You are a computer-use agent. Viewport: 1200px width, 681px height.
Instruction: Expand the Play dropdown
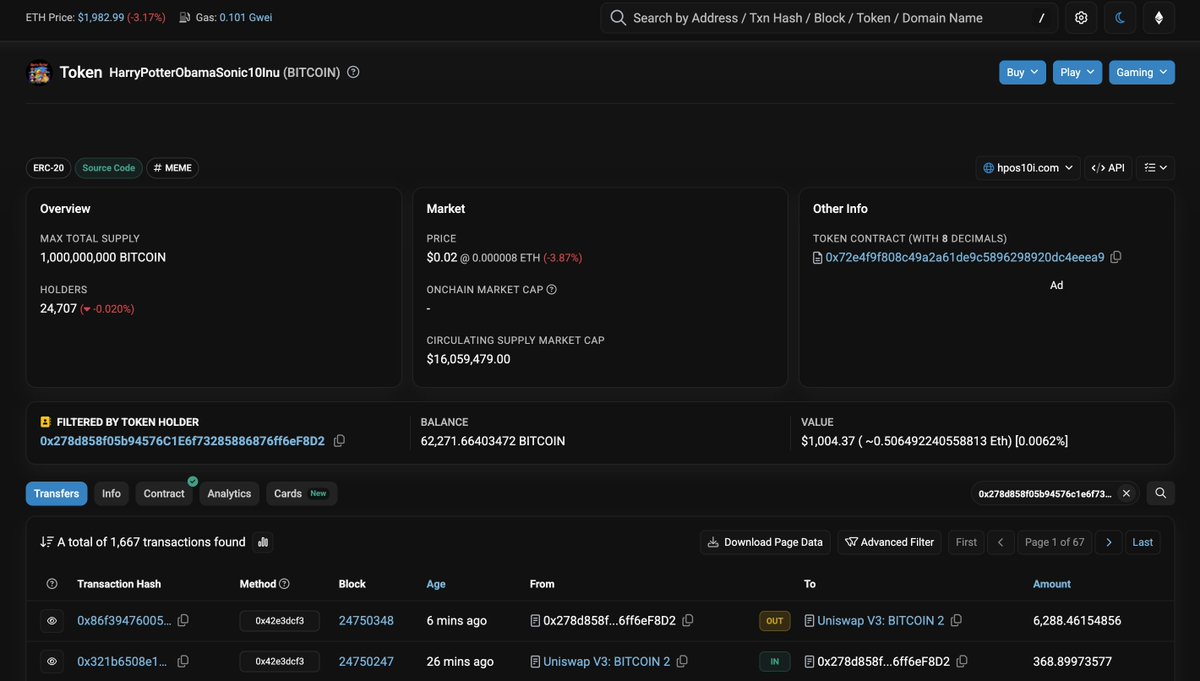[1077, 72]
